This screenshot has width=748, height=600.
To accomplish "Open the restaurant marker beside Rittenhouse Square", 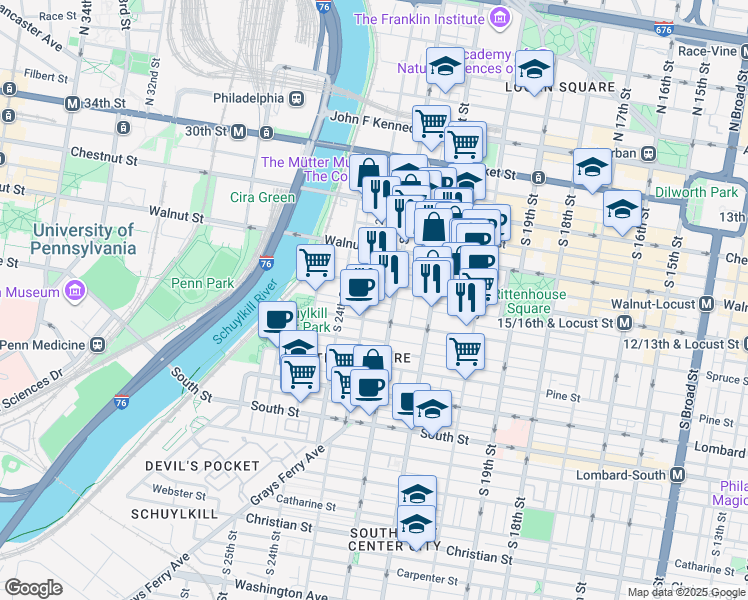I will coord(467,300).
